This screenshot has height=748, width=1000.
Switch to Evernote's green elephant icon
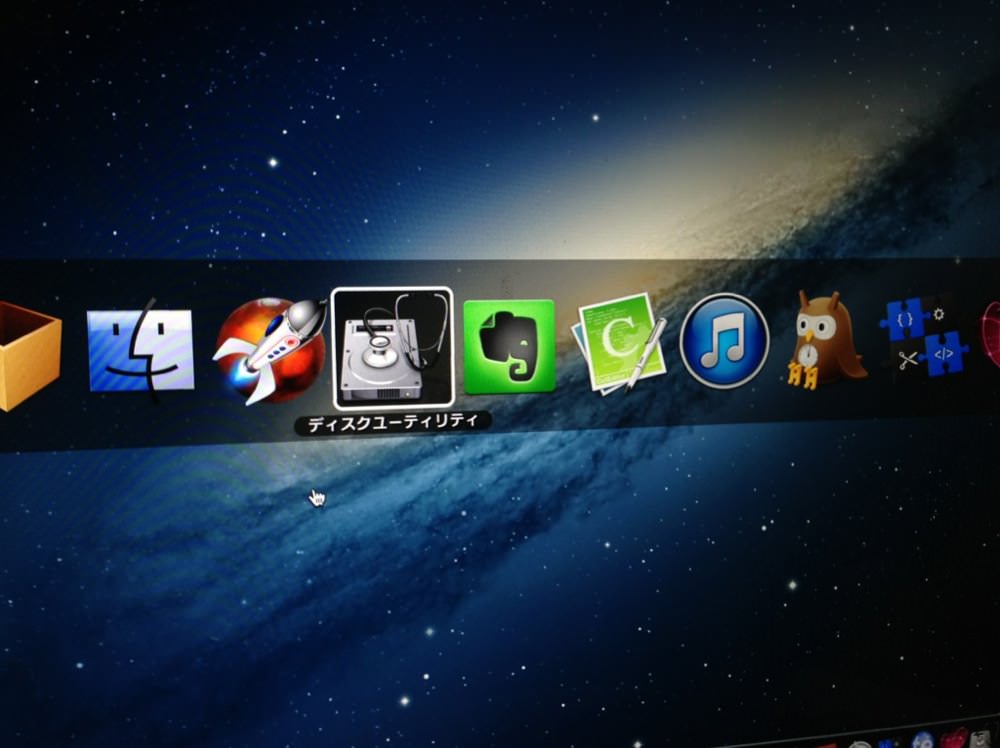click(509, 346)
